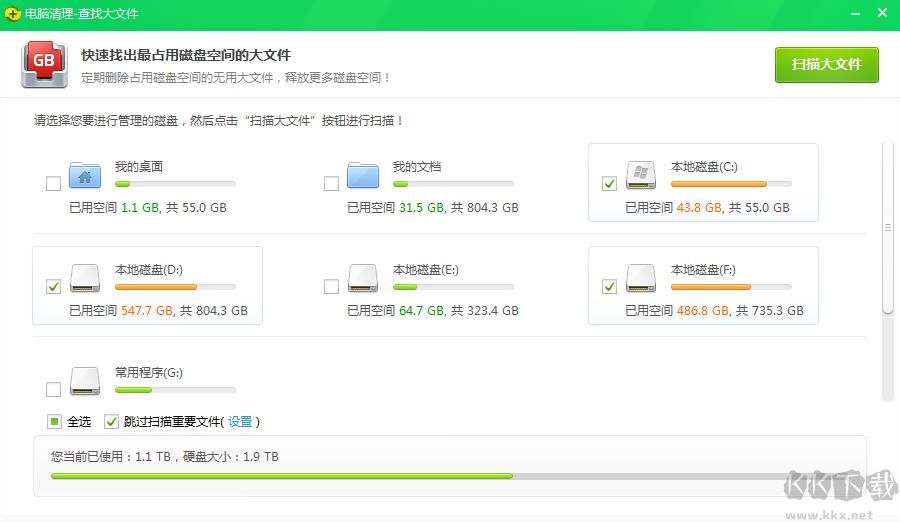Viewport: 900px width, 522px height.
Task: Open the 设置 settings link
Action: pyautogui.click(x=240, y=422)
